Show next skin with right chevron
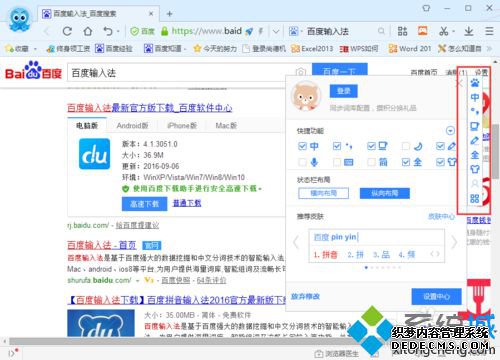The width and height of the screenshot is (500, 360). [454, 242]
